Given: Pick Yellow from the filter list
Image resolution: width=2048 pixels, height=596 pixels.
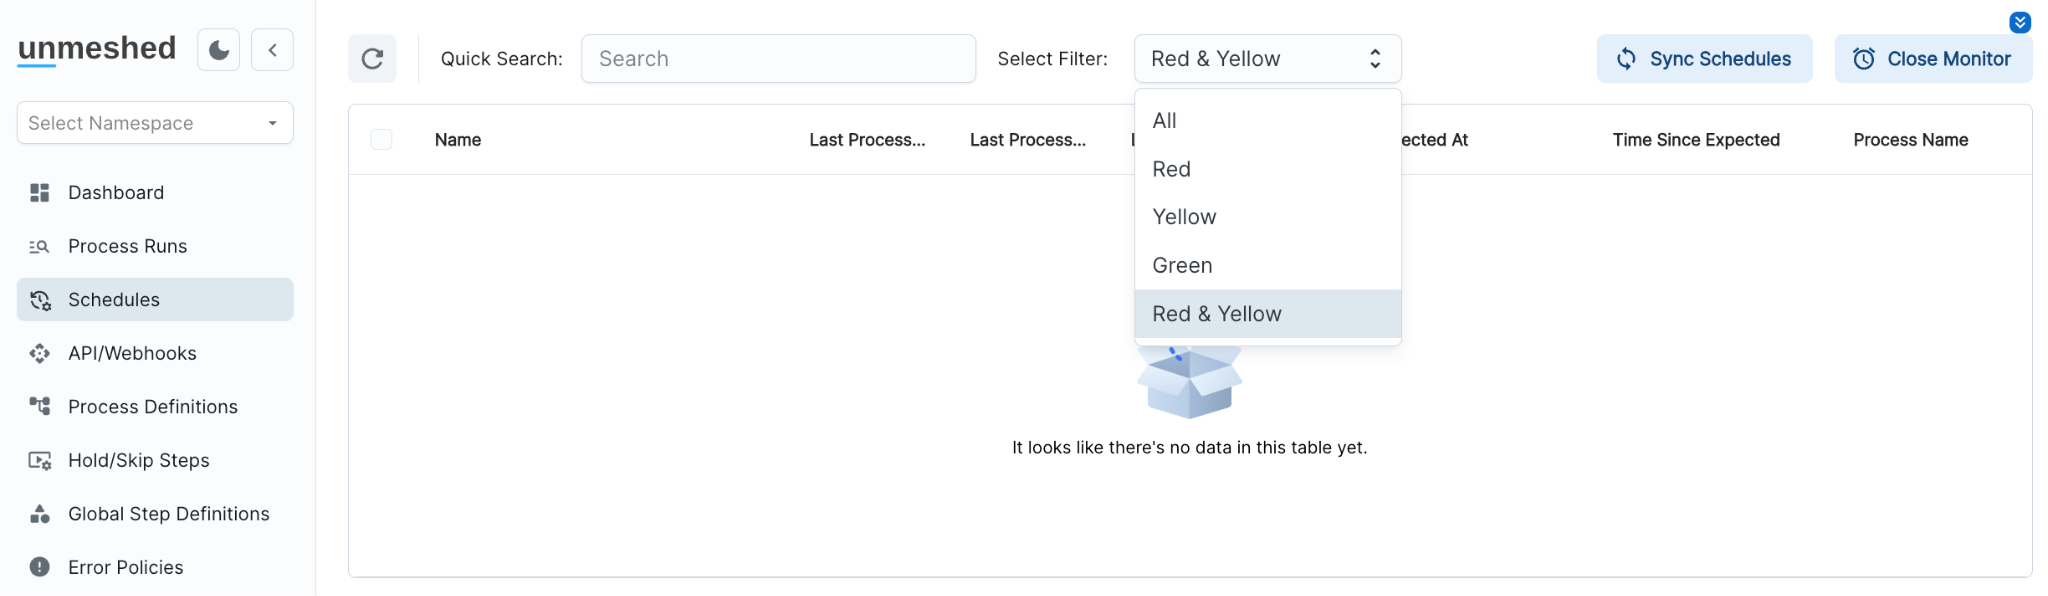Looking at the screenshot, I should click(x=1184, y=217).
